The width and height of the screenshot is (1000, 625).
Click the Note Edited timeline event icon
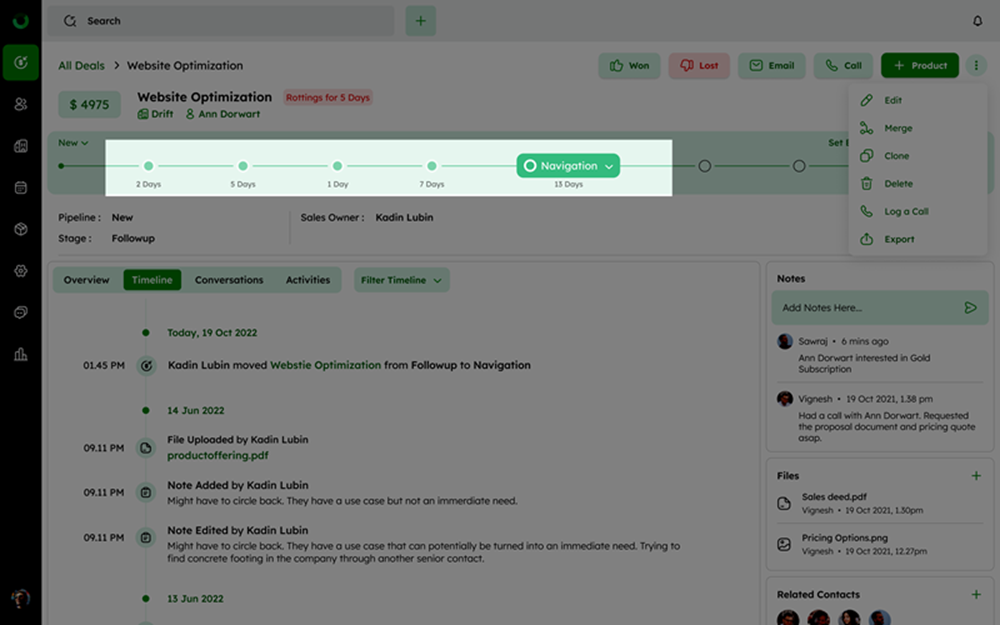pyautogui.click(x=146, y=538)
